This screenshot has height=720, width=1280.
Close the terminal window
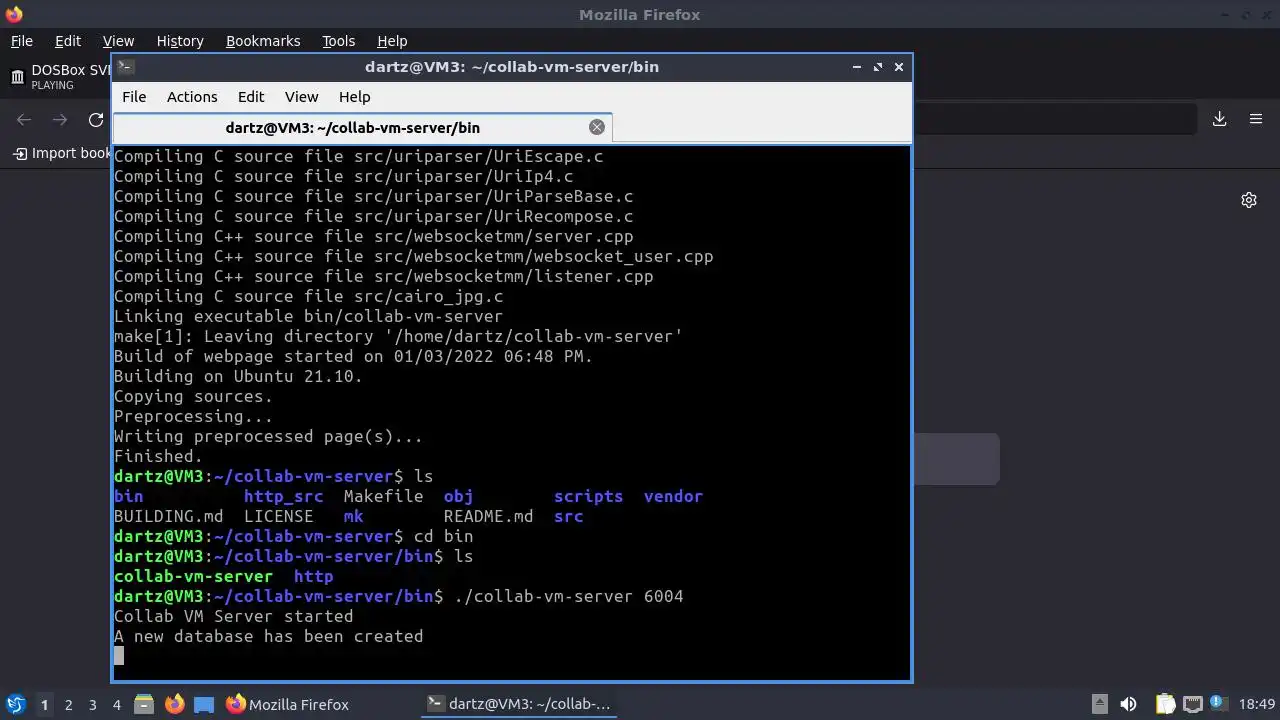coord(899,67)
